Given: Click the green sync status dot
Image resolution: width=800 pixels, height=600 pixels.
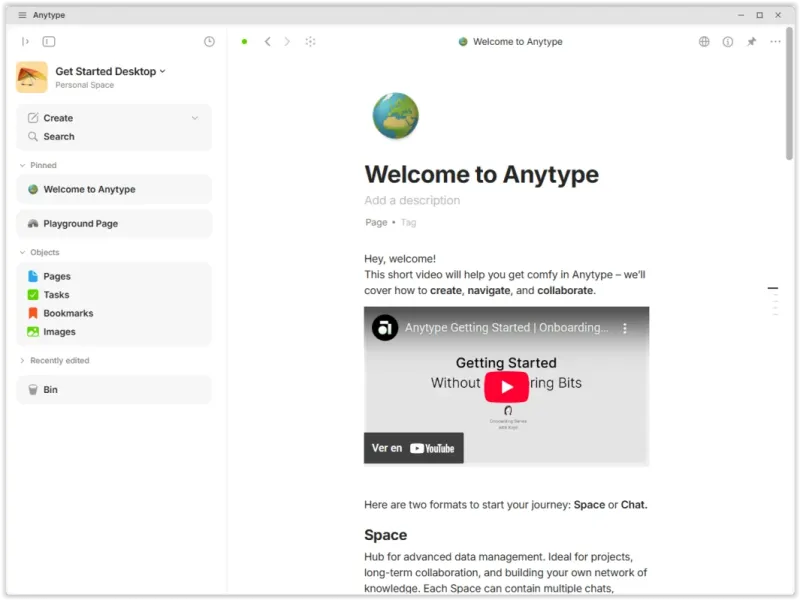Looking at the screenshot, I should [244, 41].
